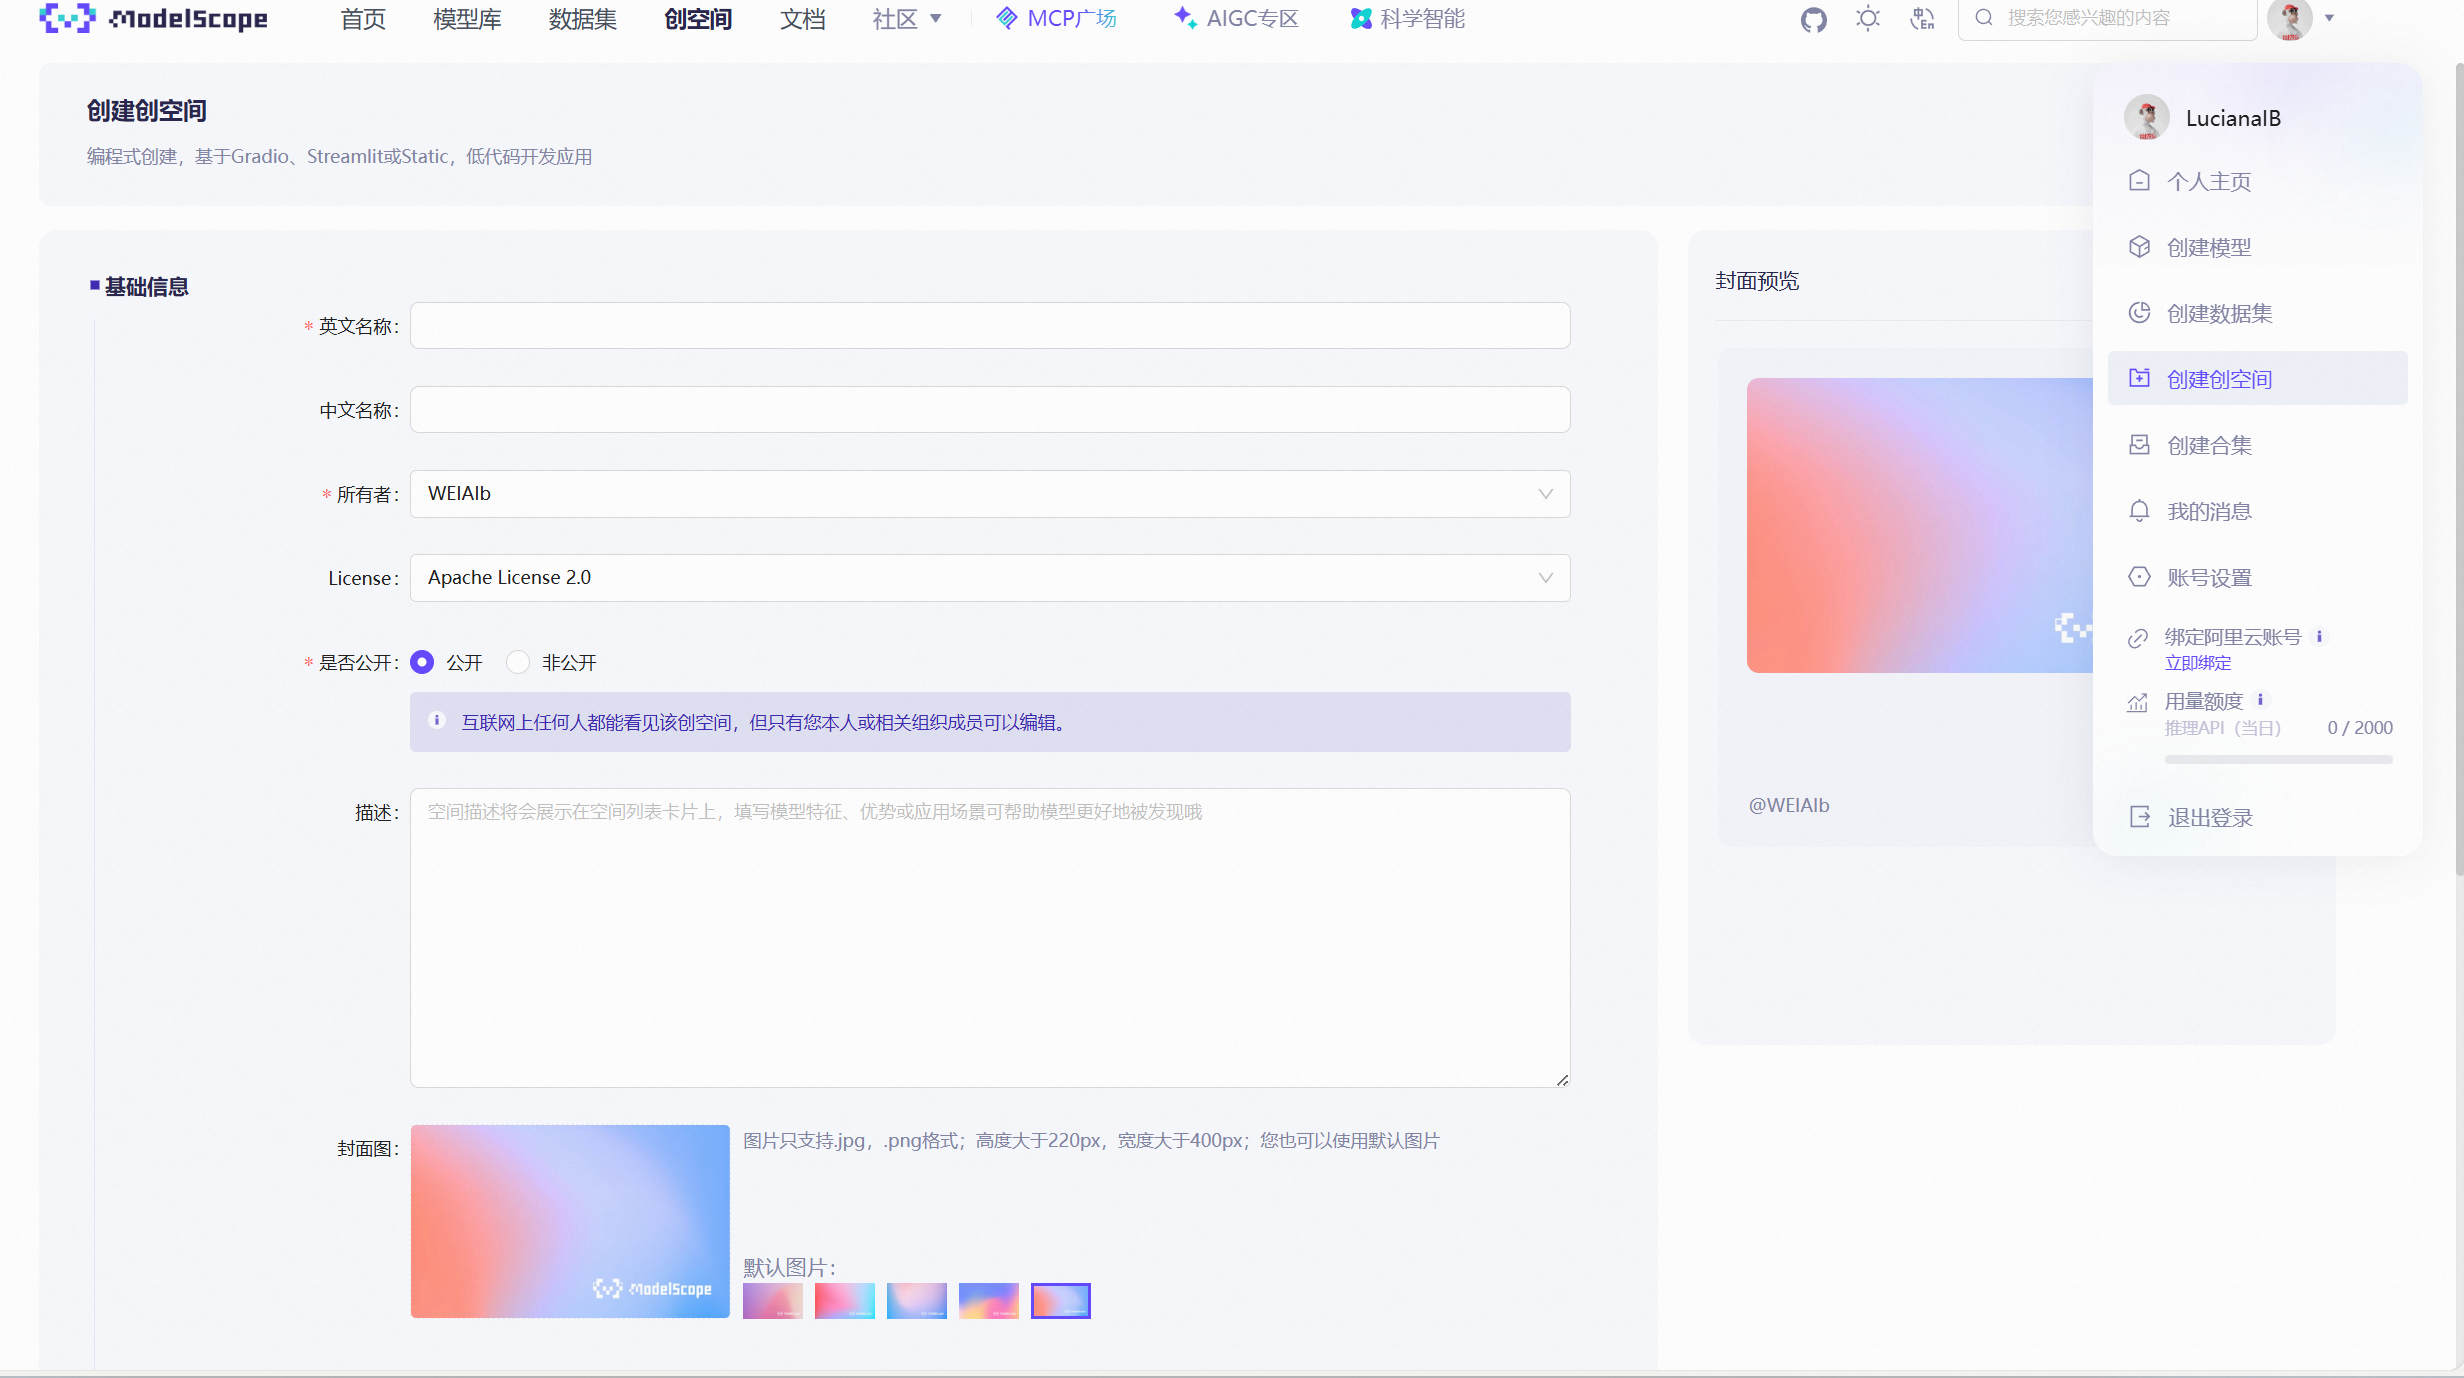Toggle light/dark theme sun icon
This screenshot has width=2464, height=1378.
tap(1867, 19)
